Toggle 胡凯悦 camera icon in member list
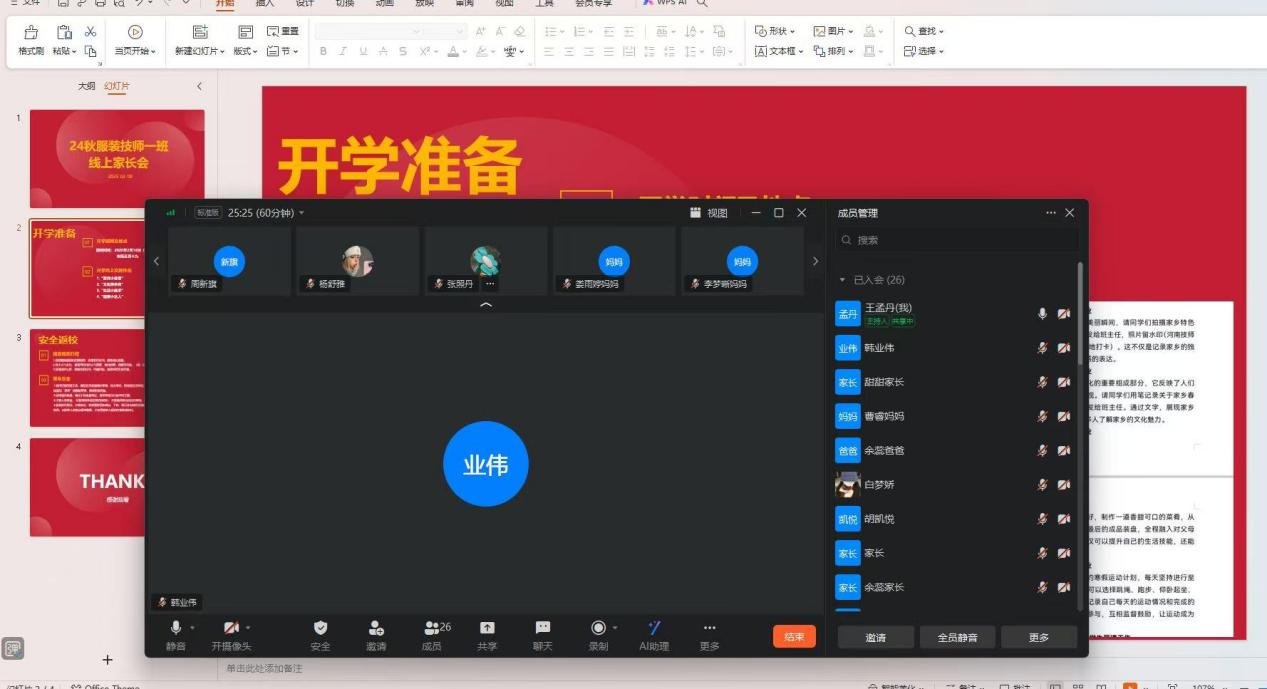 click(x=1063, y=519)
